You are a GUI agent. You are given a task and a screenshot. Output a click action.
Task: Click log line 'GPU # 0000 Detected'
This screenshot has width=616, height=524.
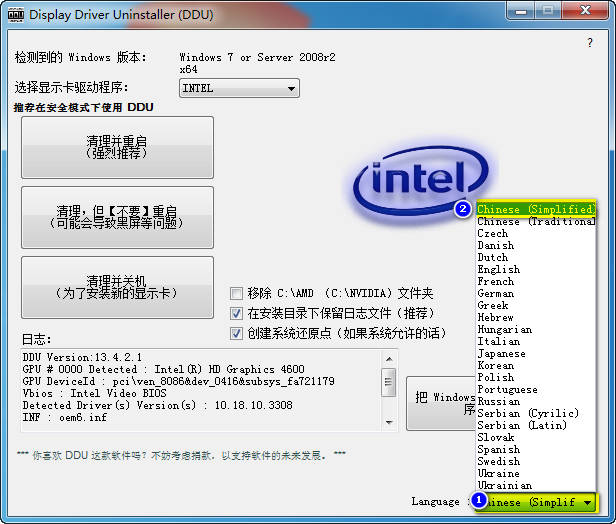[x=163, y=369]
